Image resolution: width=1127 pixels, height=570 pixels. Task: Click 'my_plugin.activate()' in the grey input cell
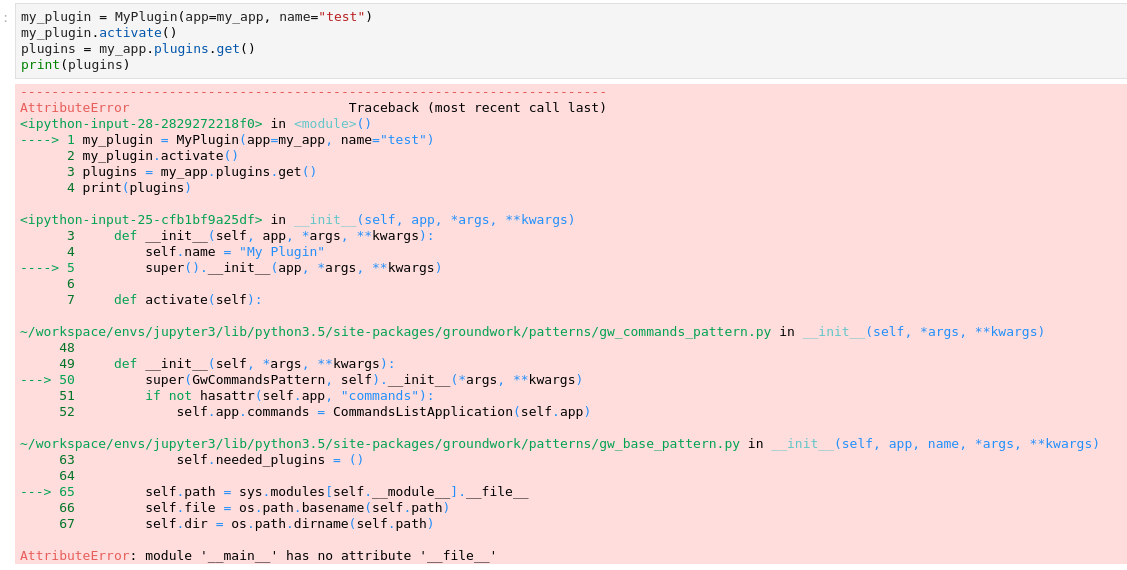click(98, 32)
